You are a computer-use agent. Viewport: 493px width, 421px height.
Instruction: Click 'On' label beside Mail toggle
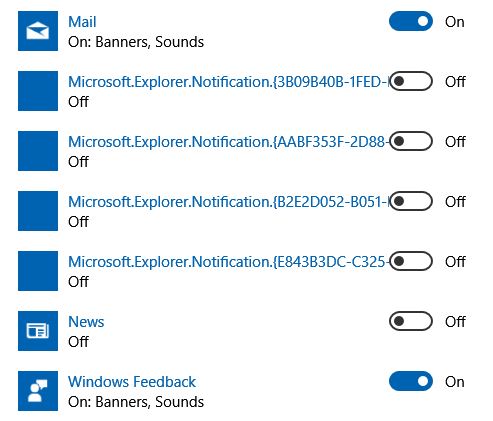pyautogui.click(x=455, y=22)
